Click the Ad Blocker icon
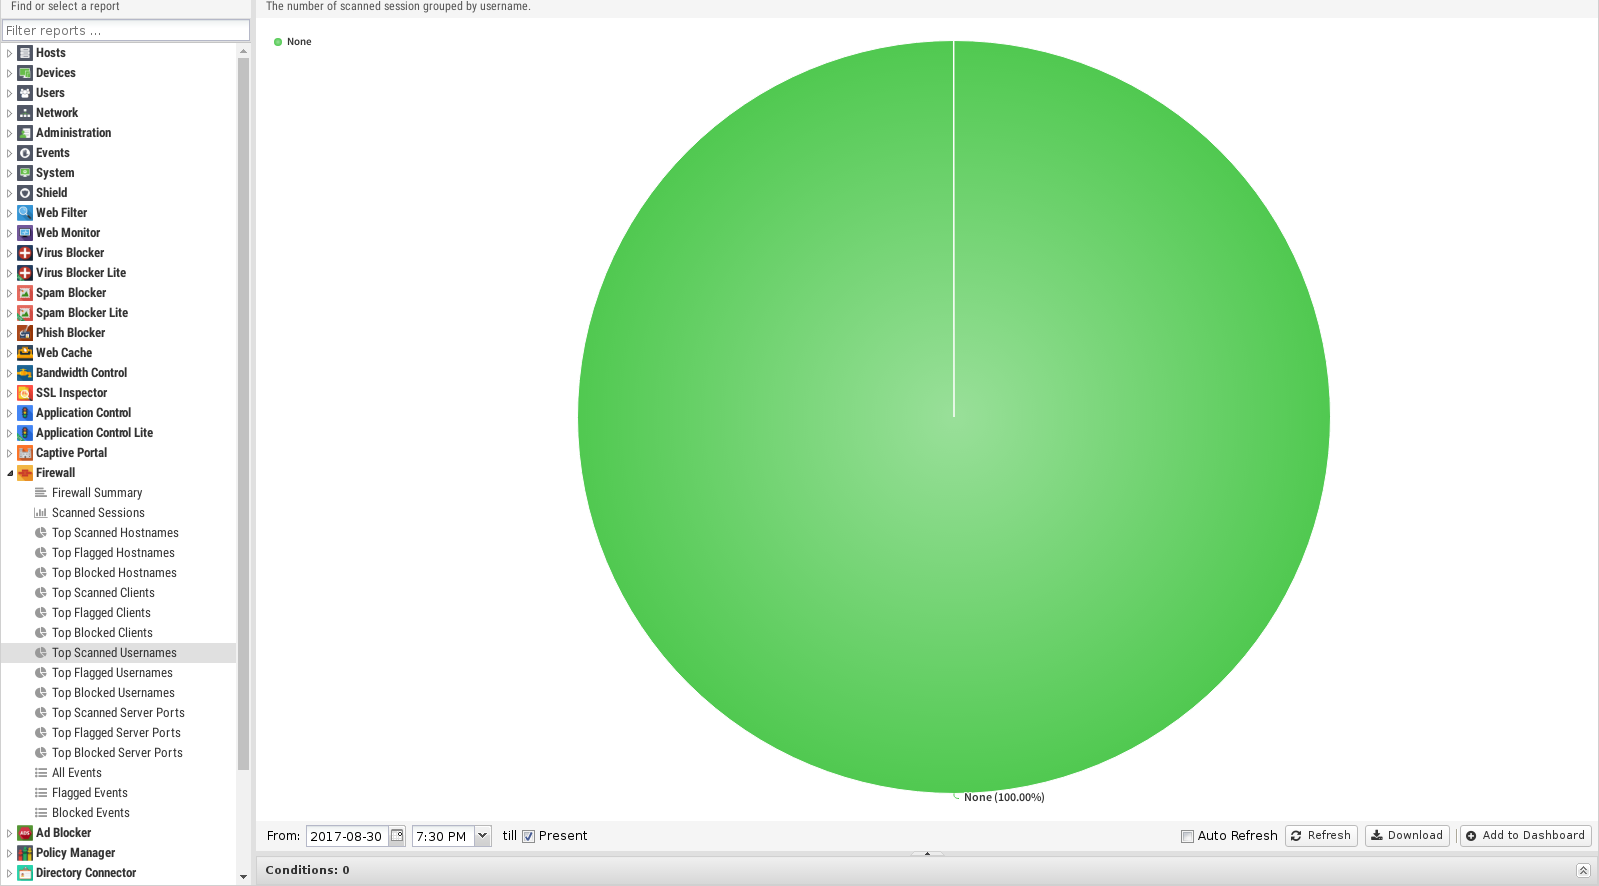 [x=25, y=833]
